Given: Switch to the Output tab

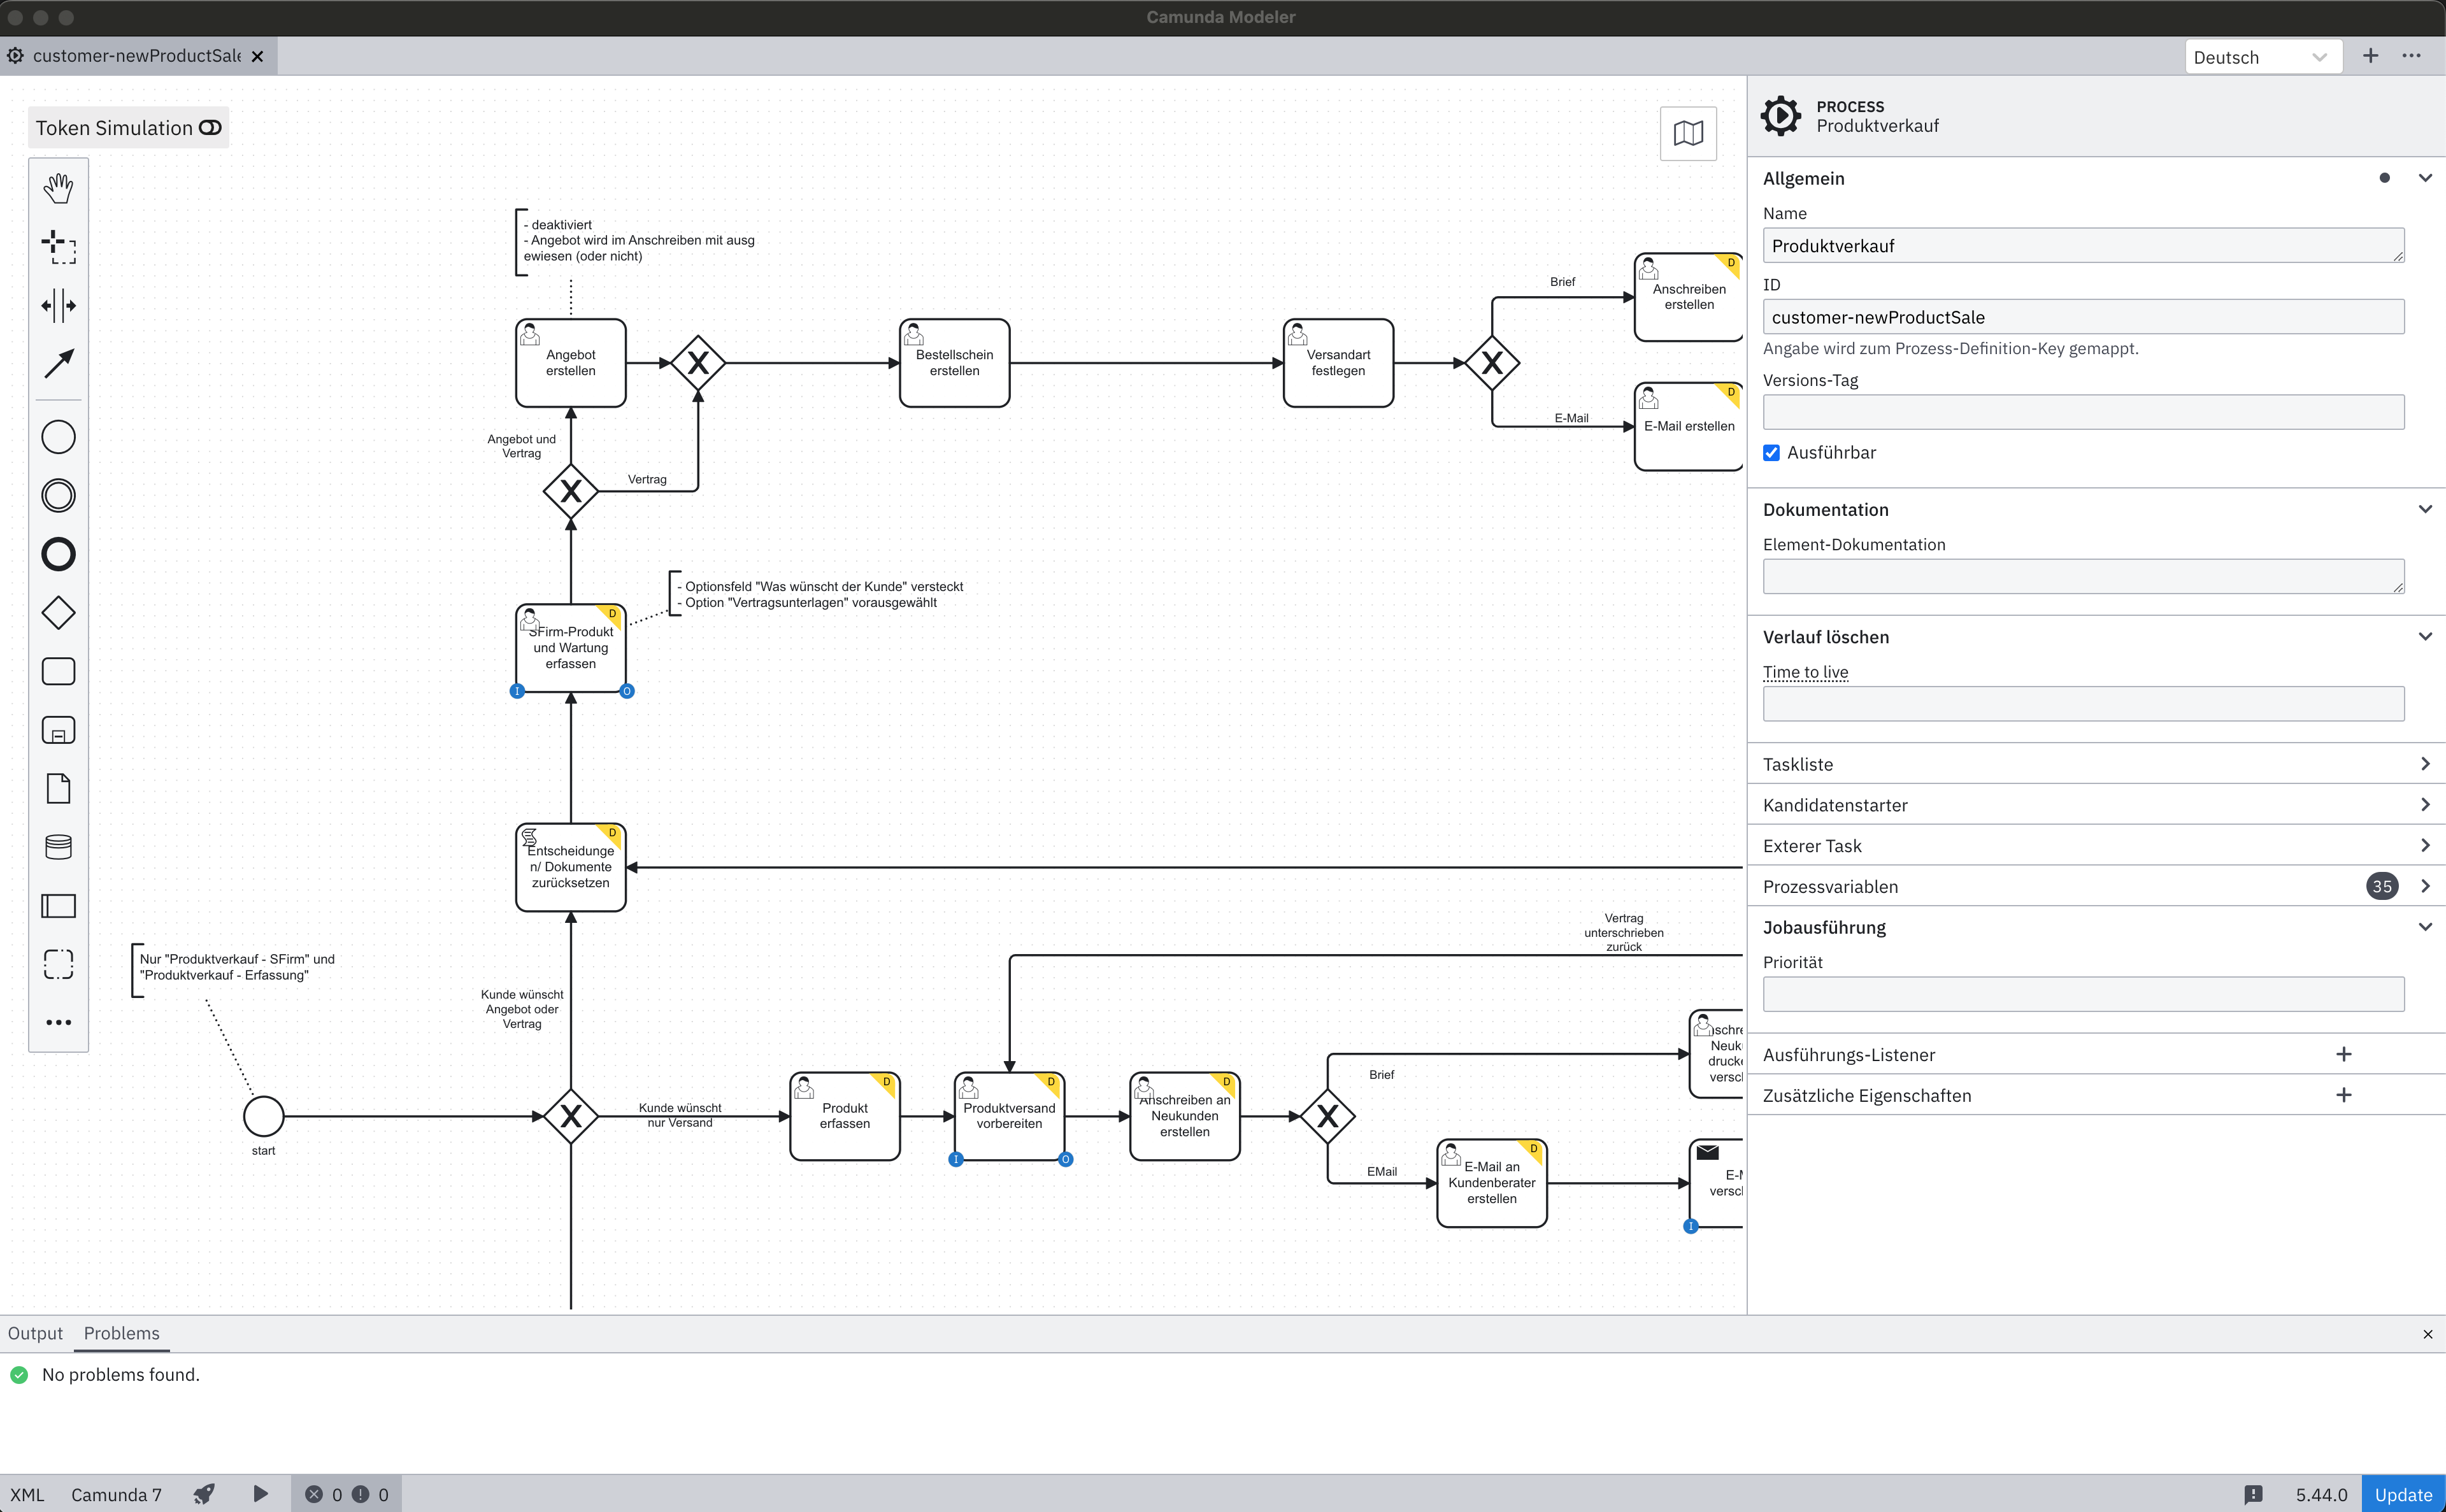Looking at the screenshot, I should coord(35,1333).
